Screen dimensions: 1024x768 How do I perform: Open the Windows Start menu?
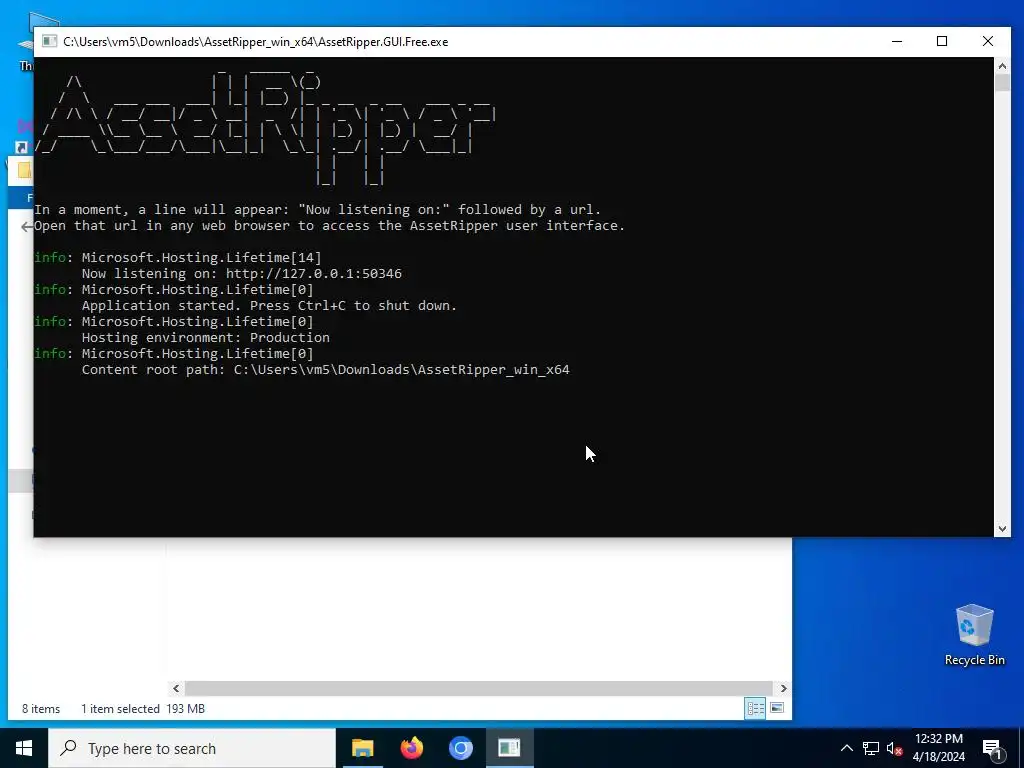coord(24,748)
